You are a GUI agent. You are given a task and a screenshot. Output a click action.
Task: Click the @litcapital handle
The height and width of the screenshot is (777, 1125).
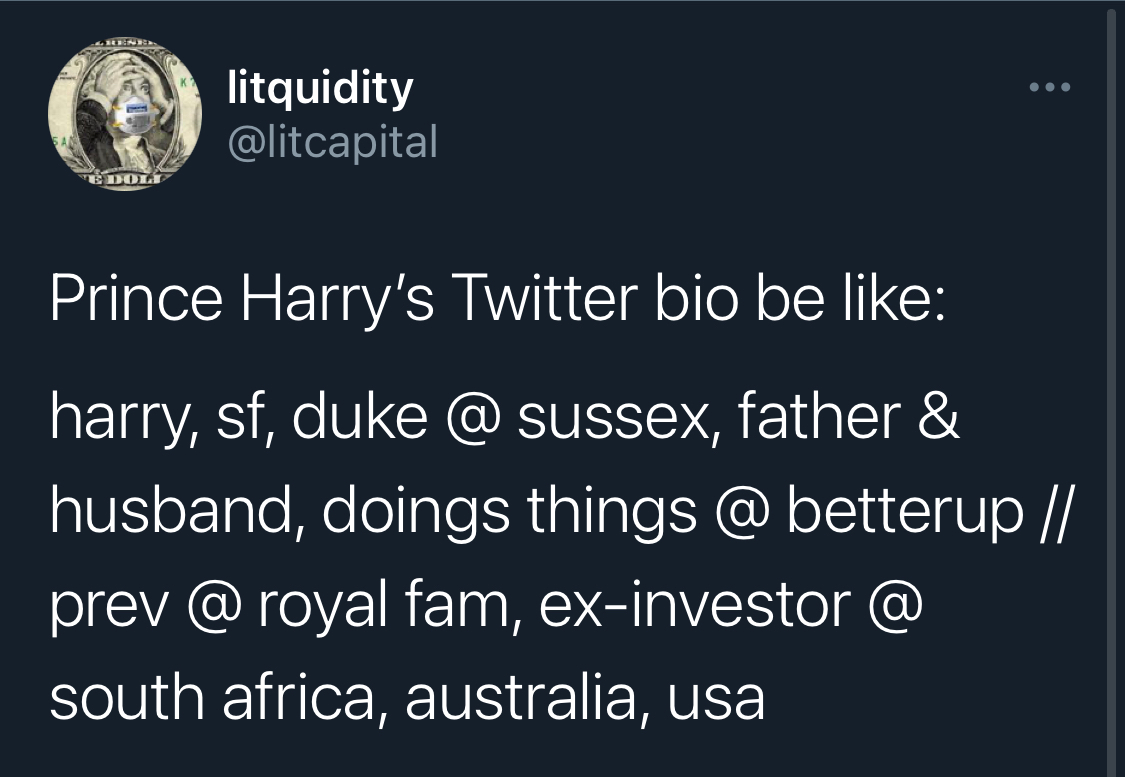coord(333,142)
